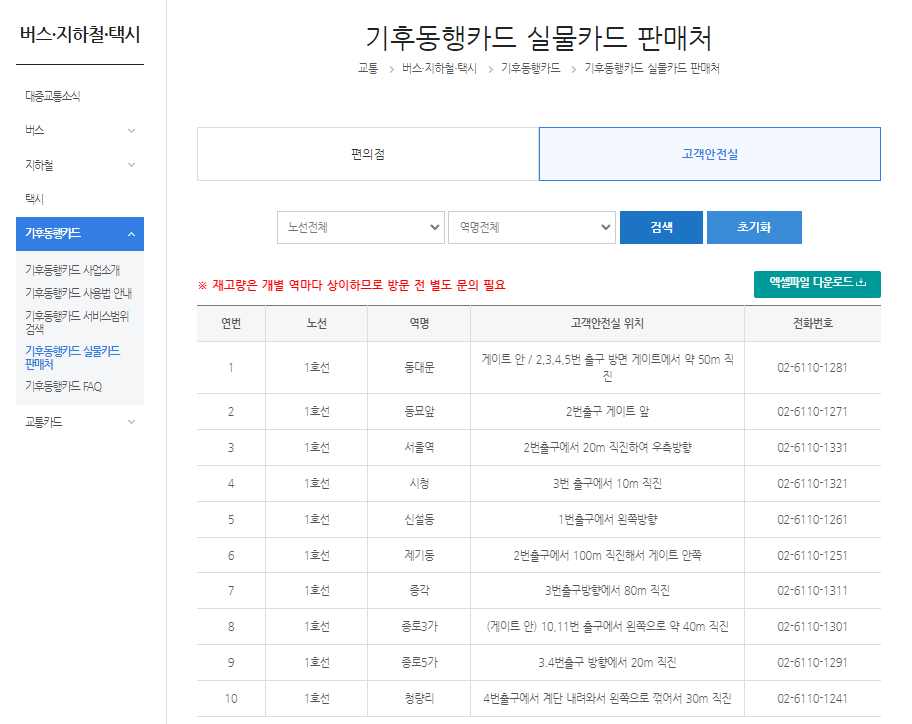Click location text 2번출구 게이트 앞
This screenshot has width=912, height=724.
pyautogui.click(x=607, y=412)
